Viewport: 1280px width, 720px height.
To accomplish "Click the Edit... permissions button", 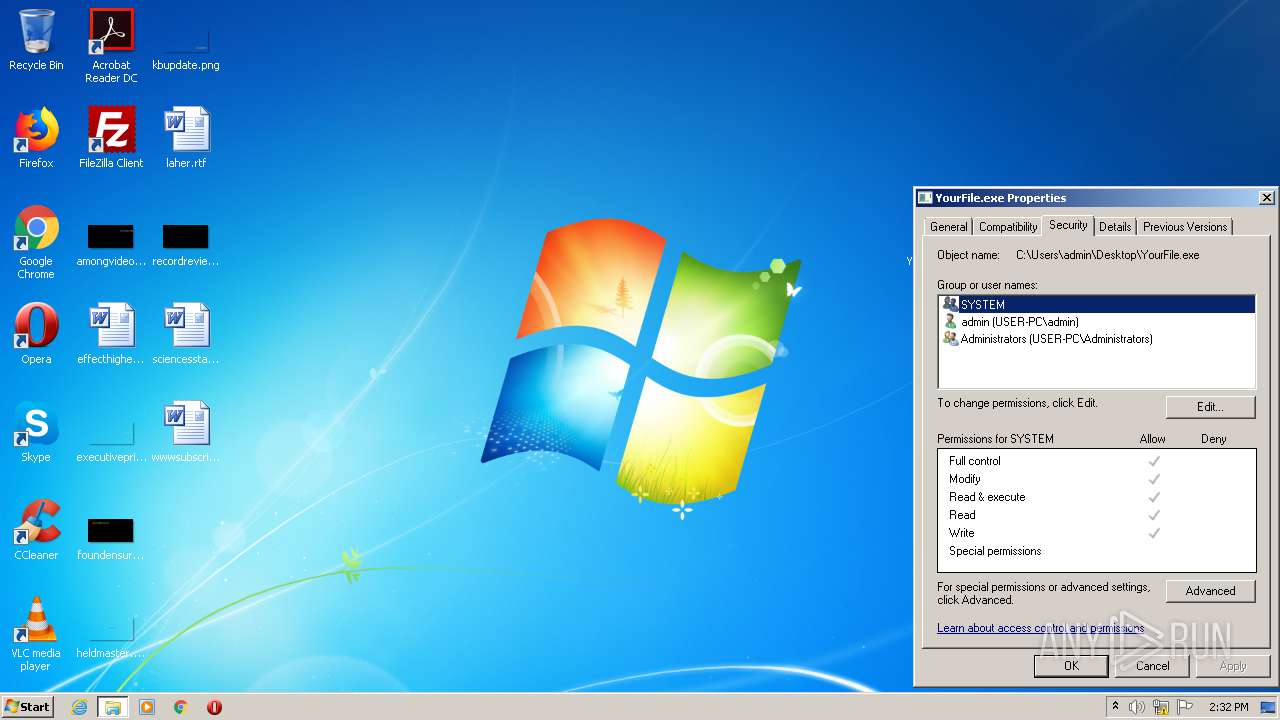I will tap(1210, 407).
